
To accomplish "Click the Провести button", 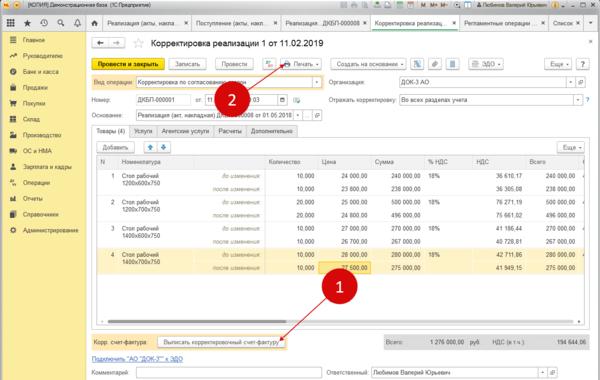I will tap(234, 64).
